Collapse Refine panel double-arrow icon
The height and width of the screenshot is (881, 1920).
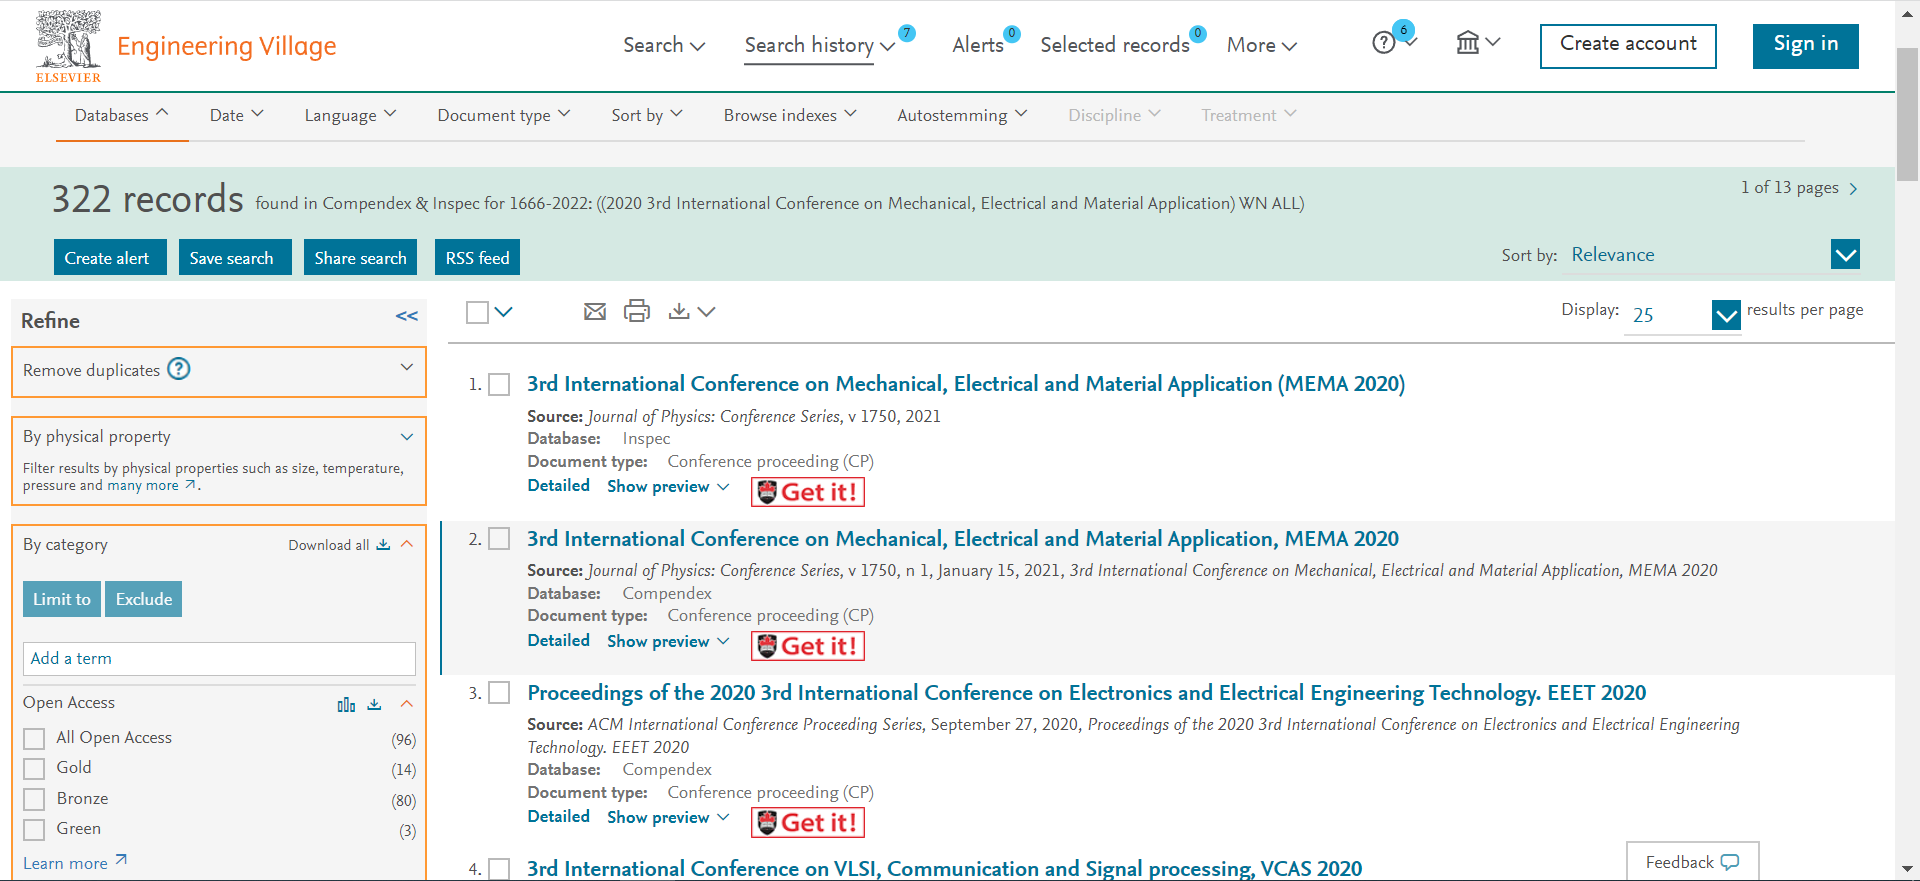point(406,316)
